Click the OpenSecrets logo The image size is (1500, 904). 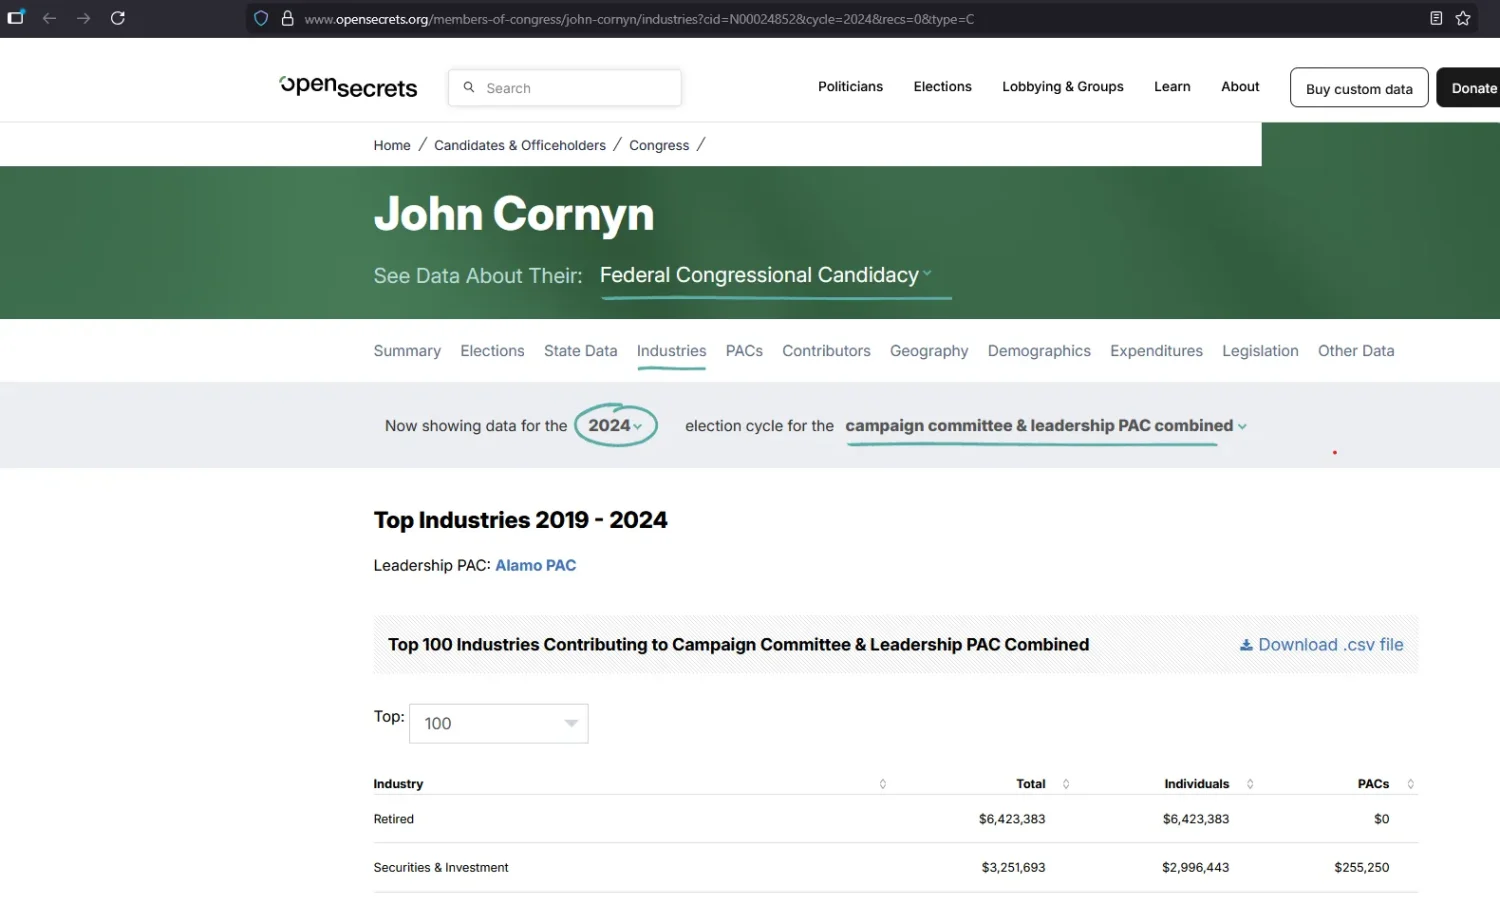pos(348,87)
